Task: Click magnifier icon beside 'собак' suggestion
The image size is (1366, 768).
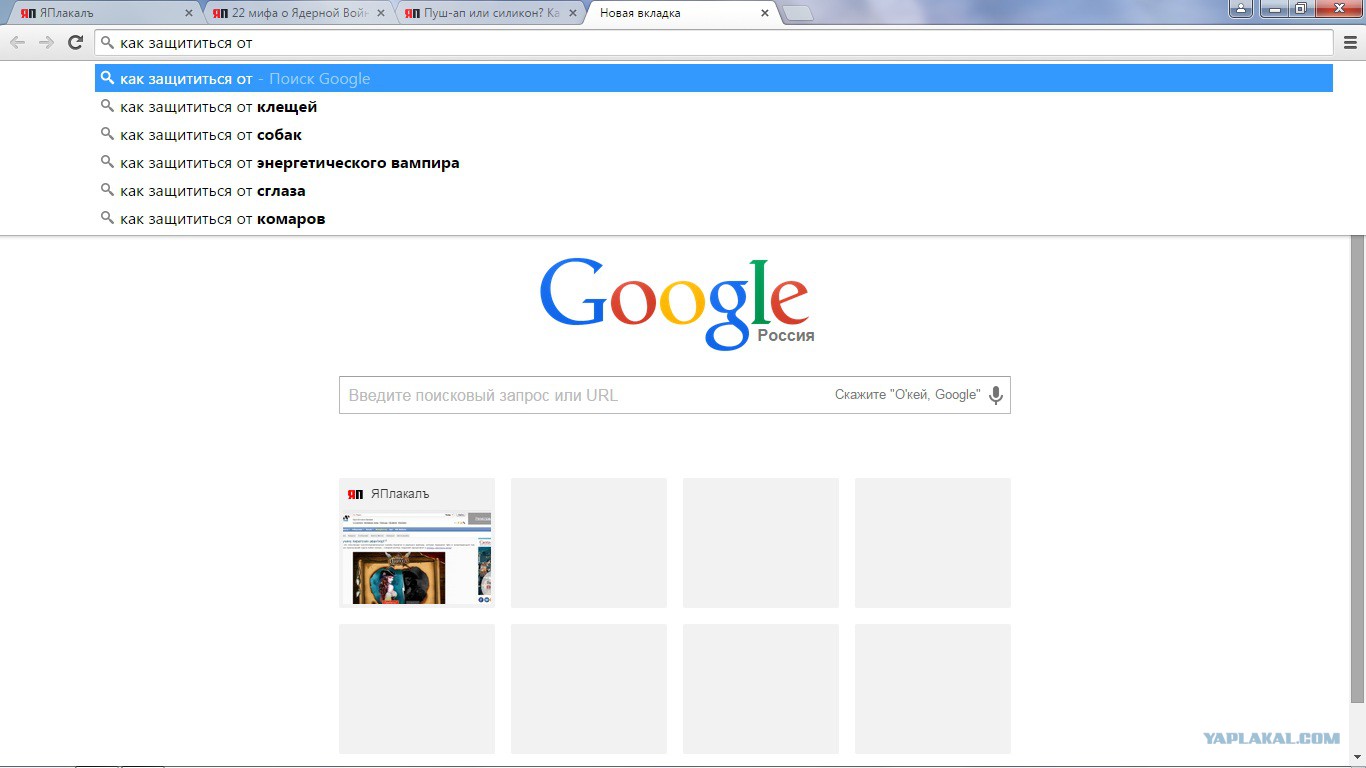Action: [107, 134]
